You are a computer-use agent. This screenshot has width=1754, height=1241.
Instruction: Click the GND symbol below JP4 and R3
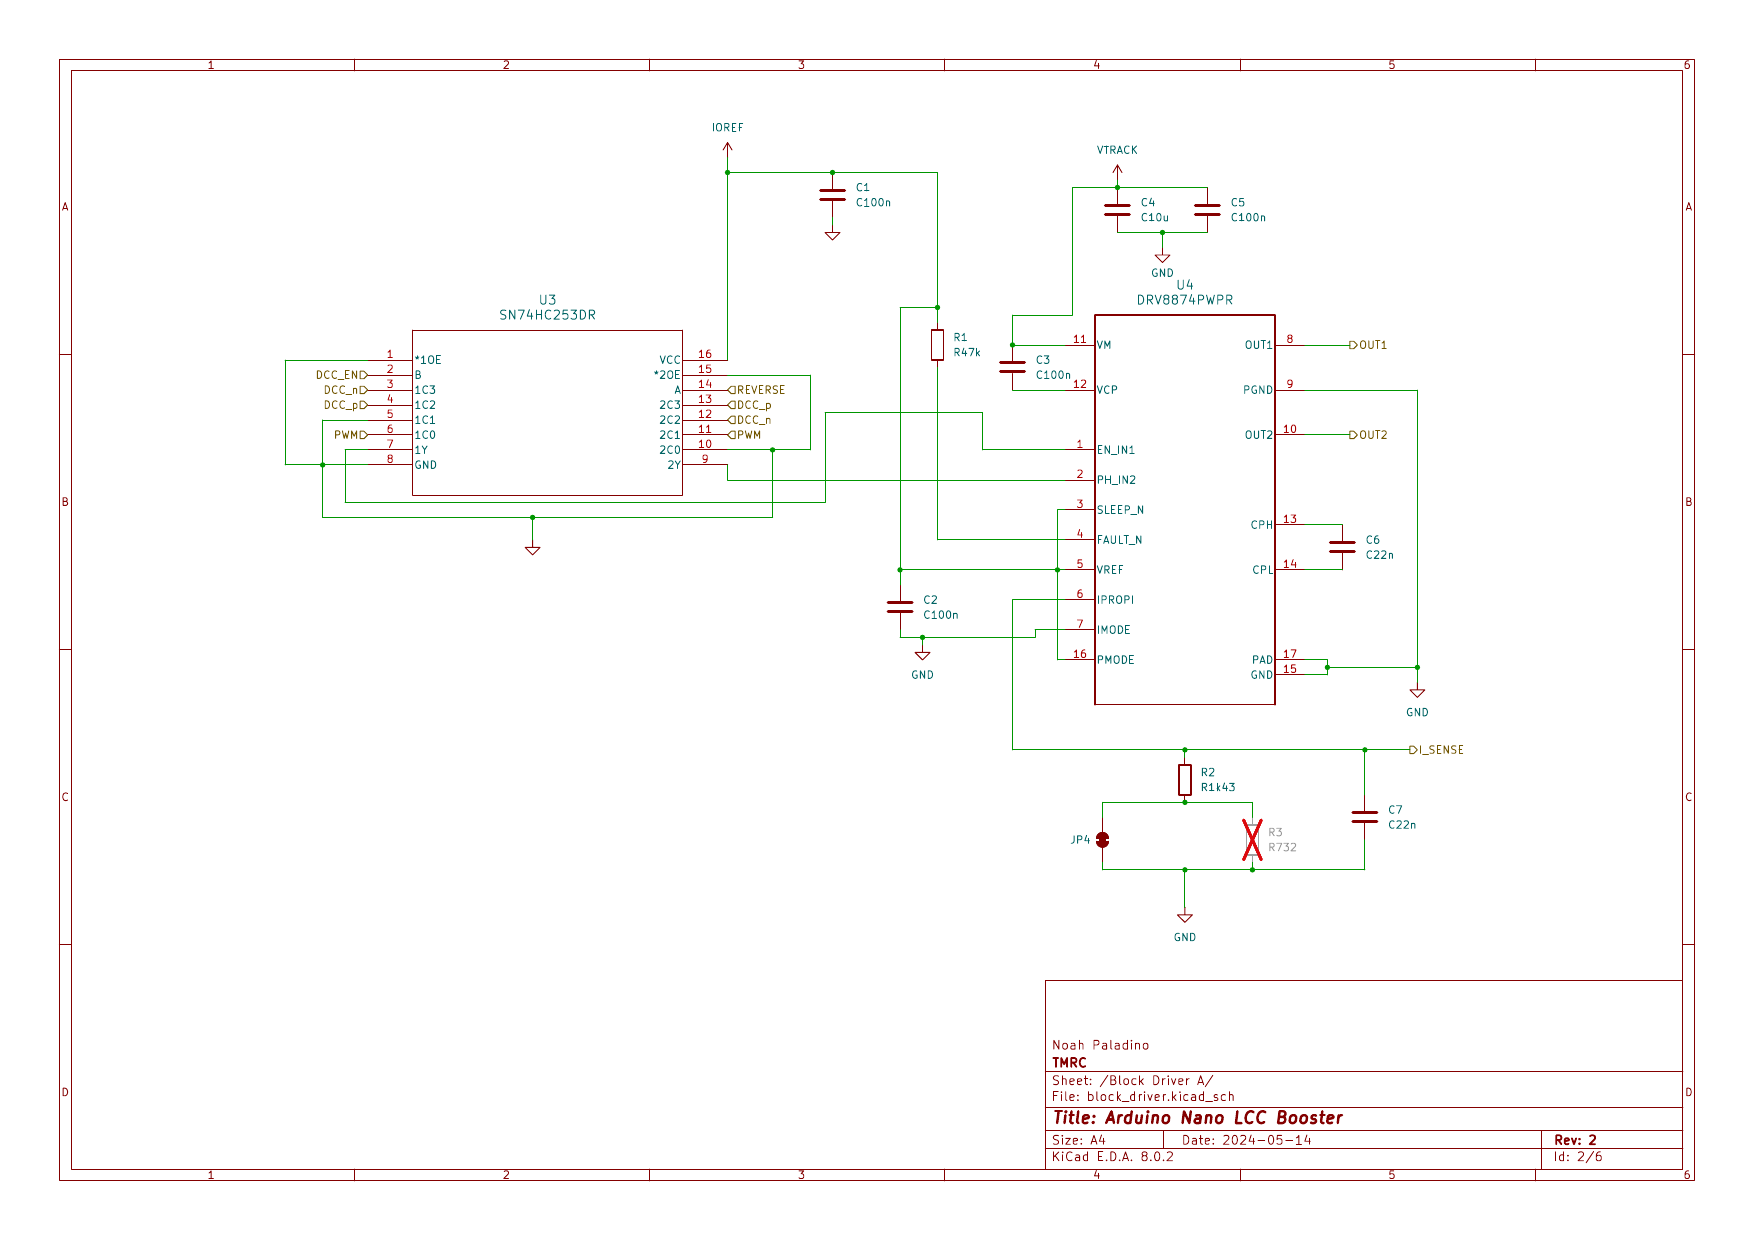click(1185, 917)
